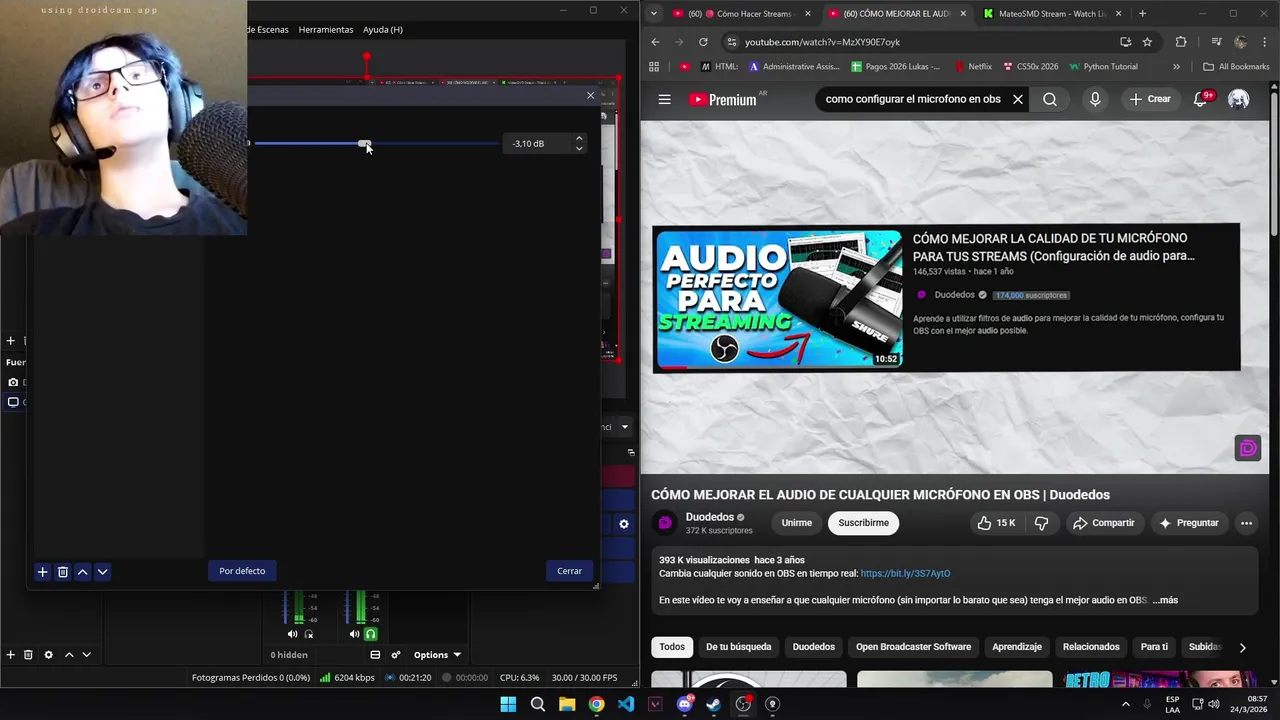Move the source down in the OBS bottom toolbar
The height and width of the screenshot is (720, 1280).
pyautogui.click(x=86, y=655)
